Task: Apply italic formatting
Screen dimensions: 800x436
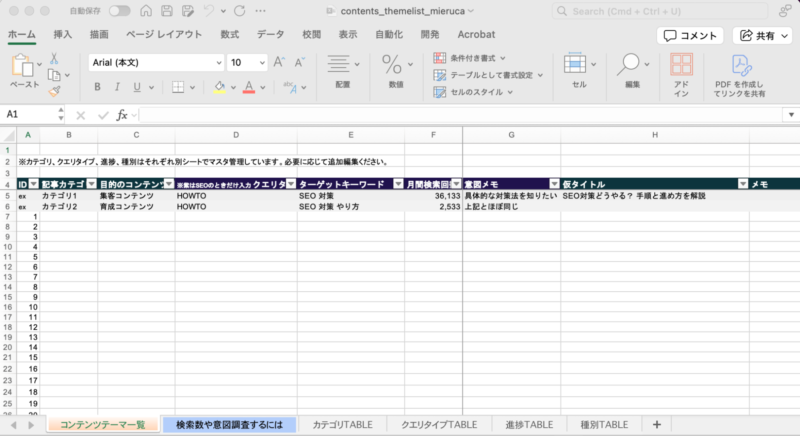Action: (118, 87)
